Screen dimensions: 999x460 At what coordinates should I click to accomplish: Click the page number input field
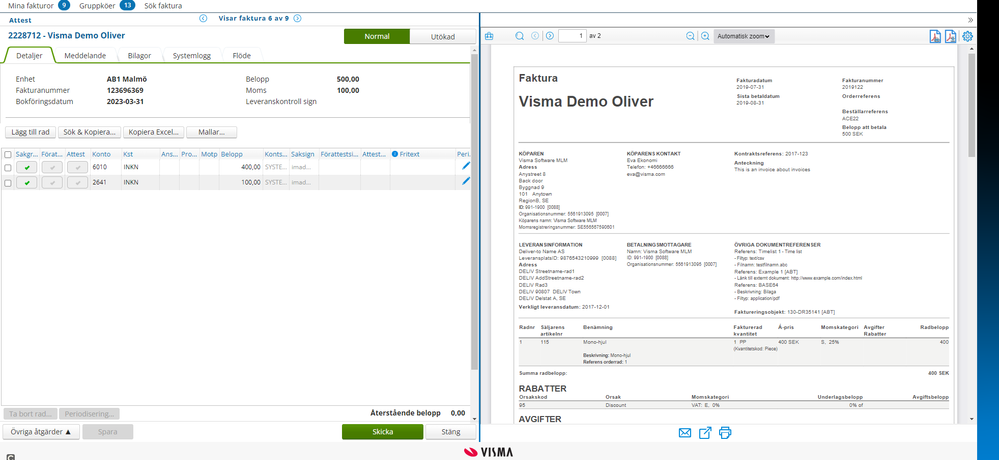point(572,36)
